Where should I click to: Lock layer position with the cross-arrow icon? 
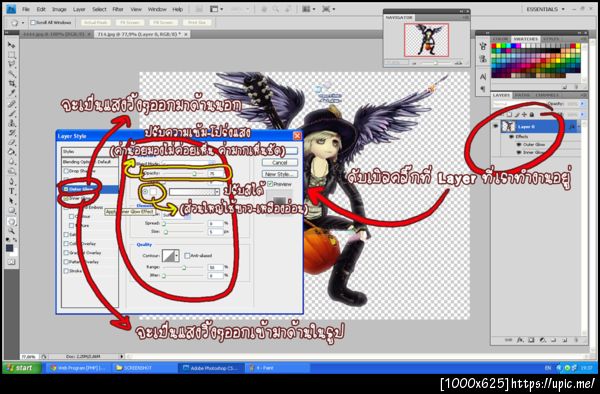[524, 114]
